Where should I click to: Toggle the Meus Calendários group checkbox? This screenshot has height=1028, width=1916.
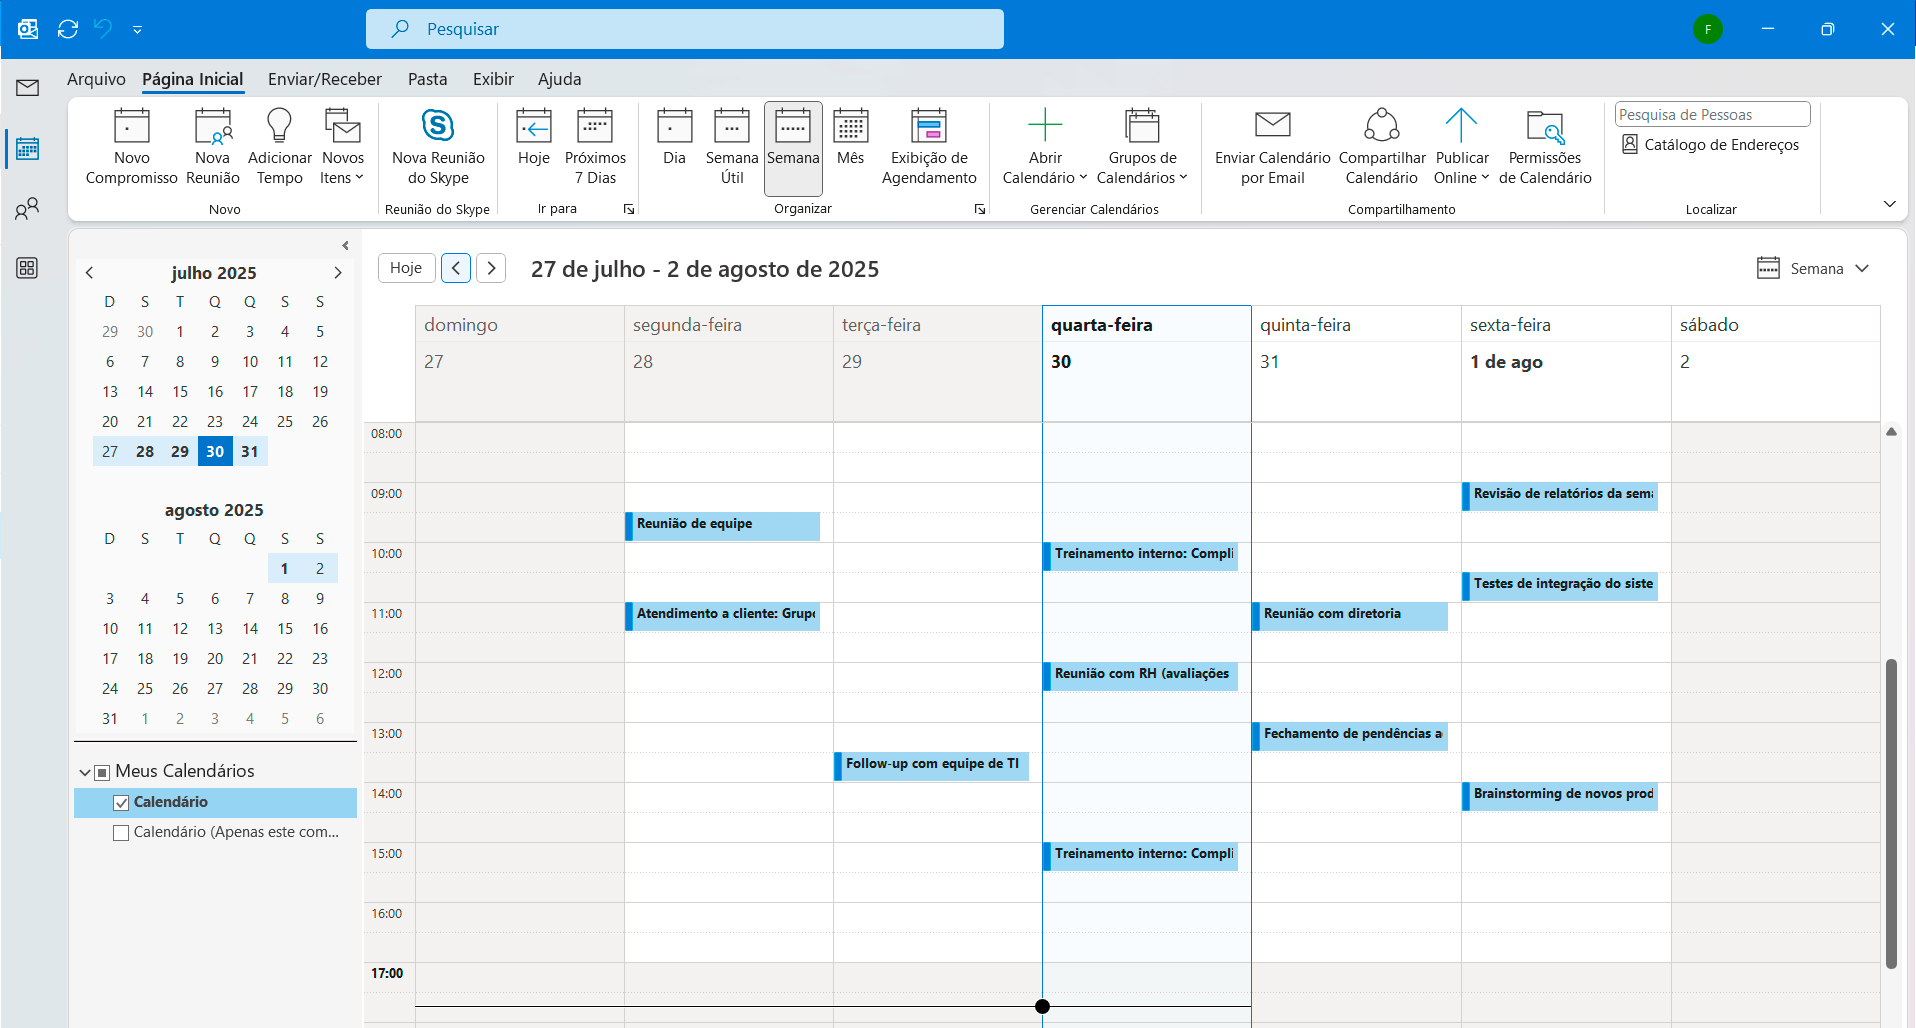[x=102, y=773]
